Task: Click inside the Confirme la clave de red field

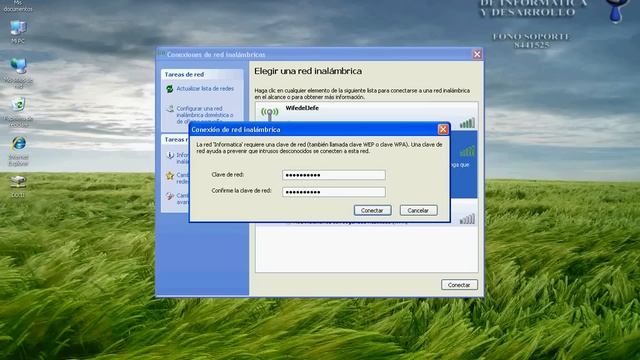Action: pyautogui.click(x=333, y=192)
